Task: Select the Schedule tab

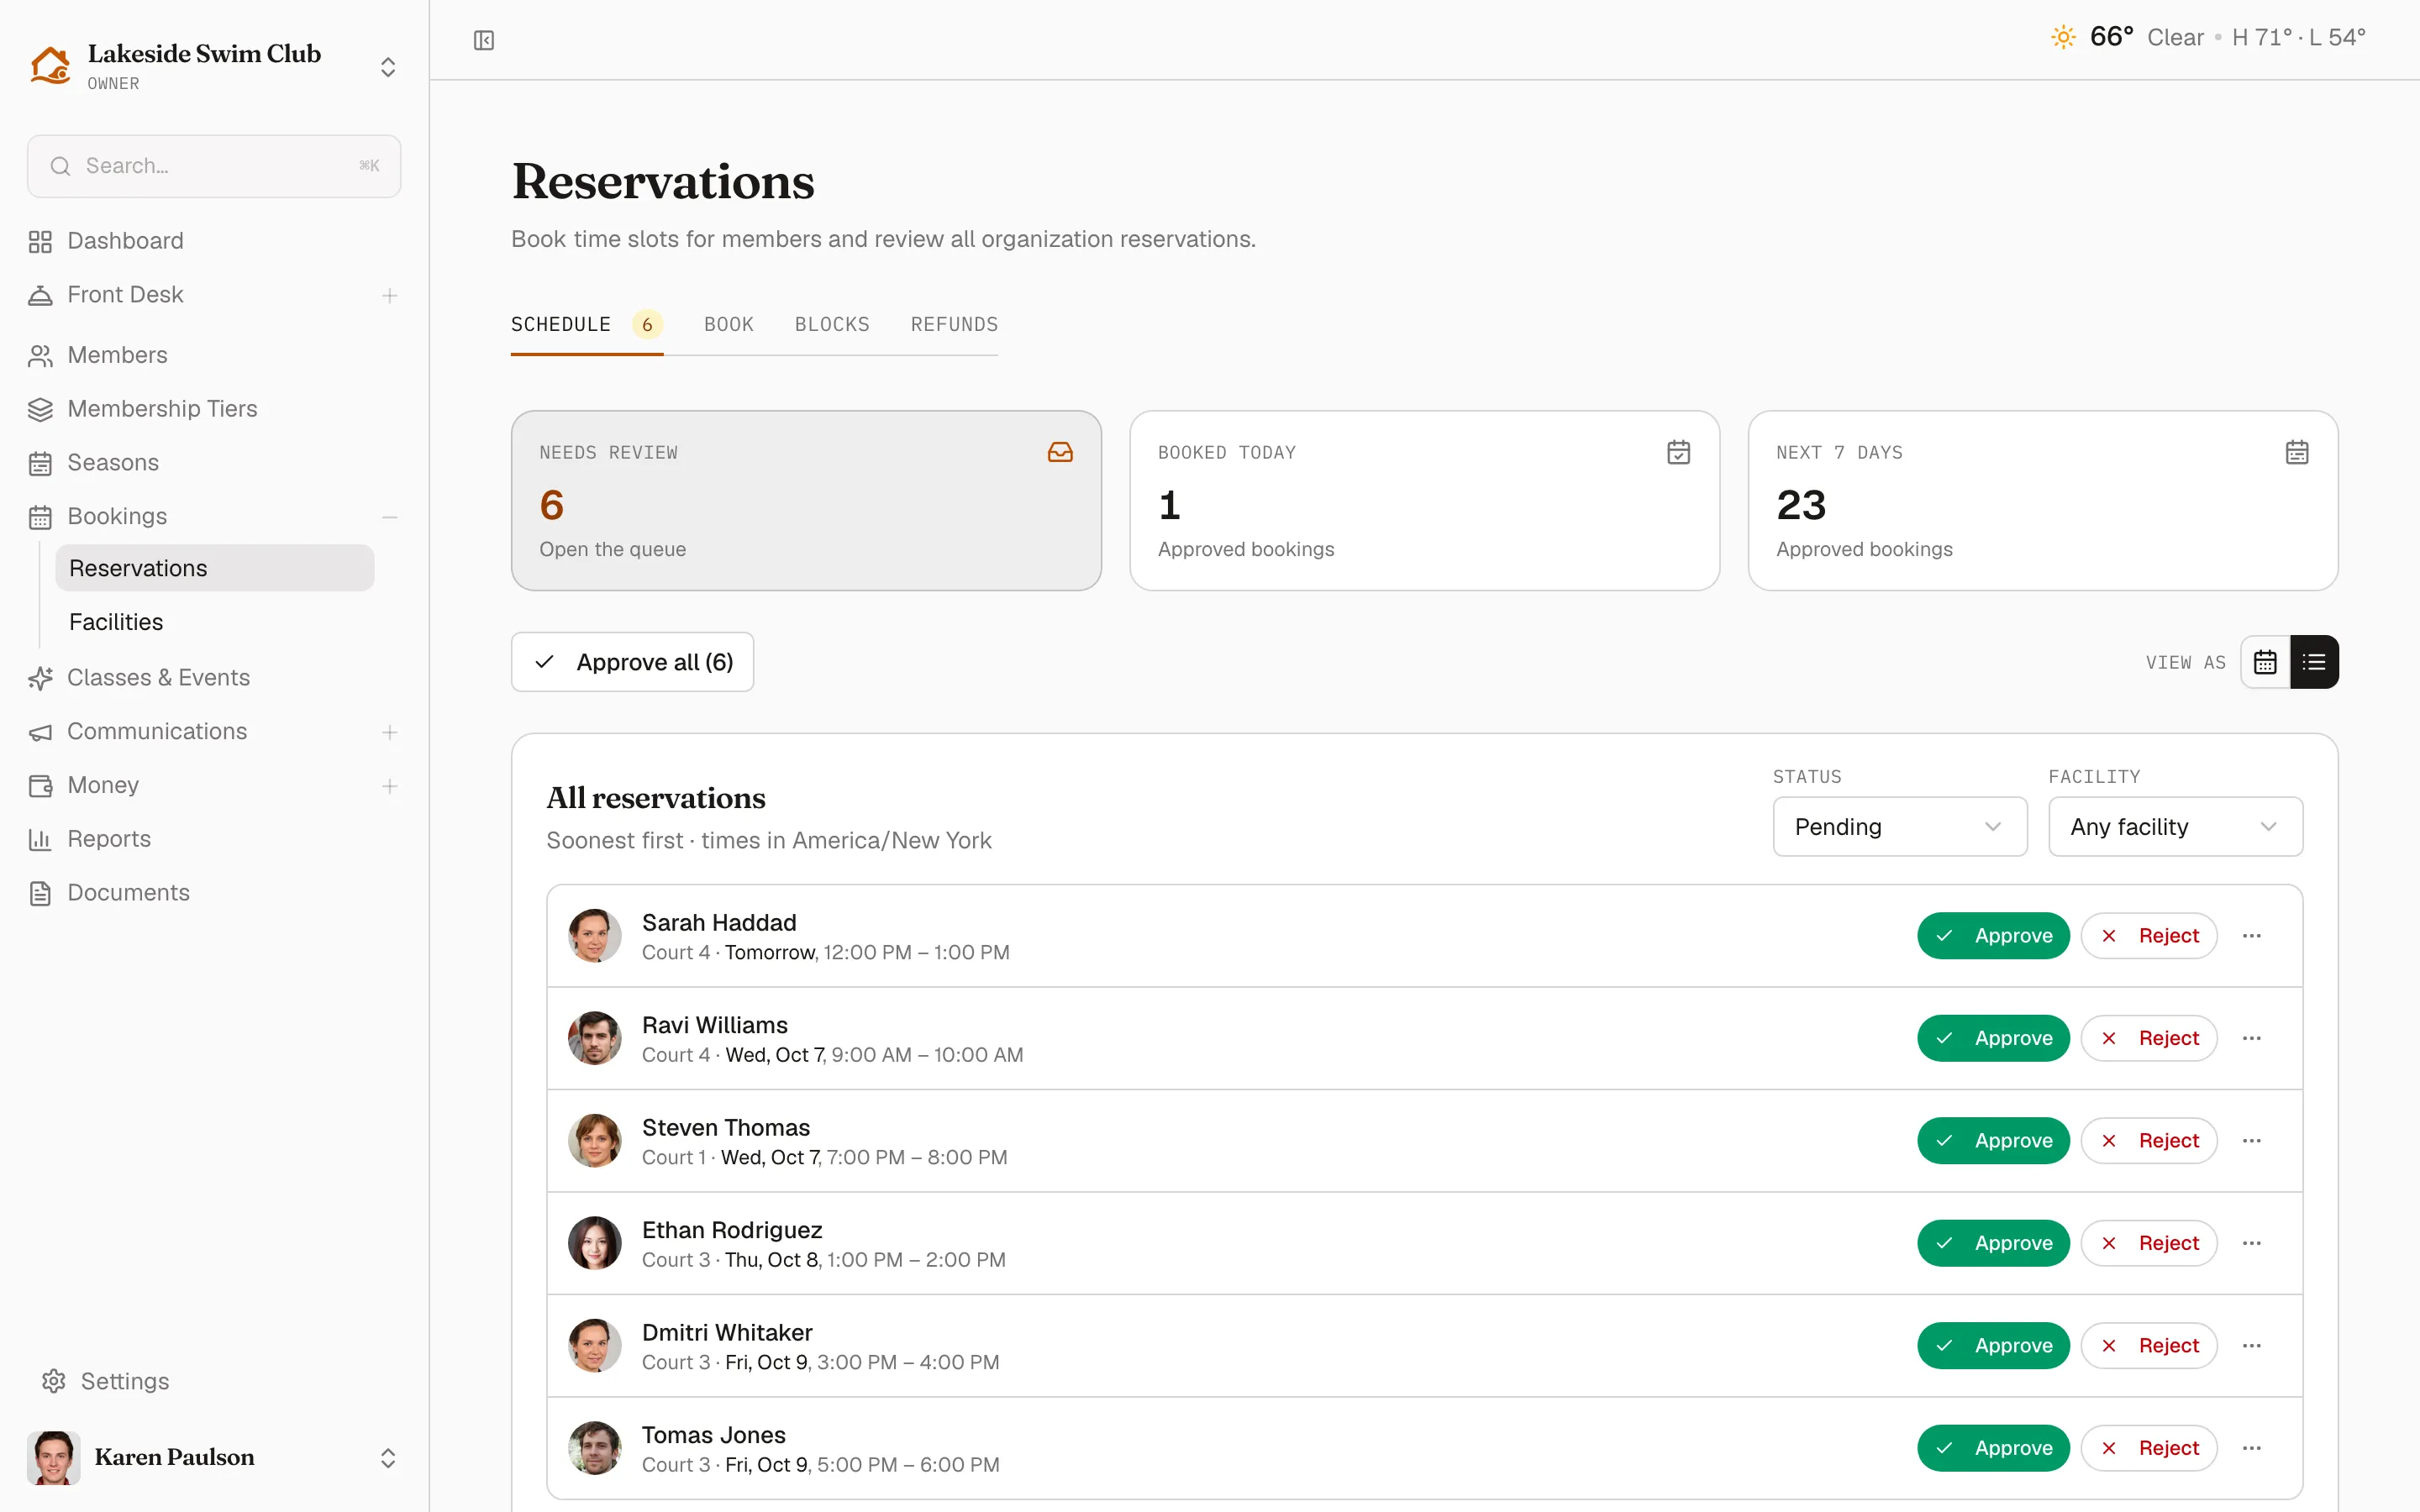Action: 587,324
